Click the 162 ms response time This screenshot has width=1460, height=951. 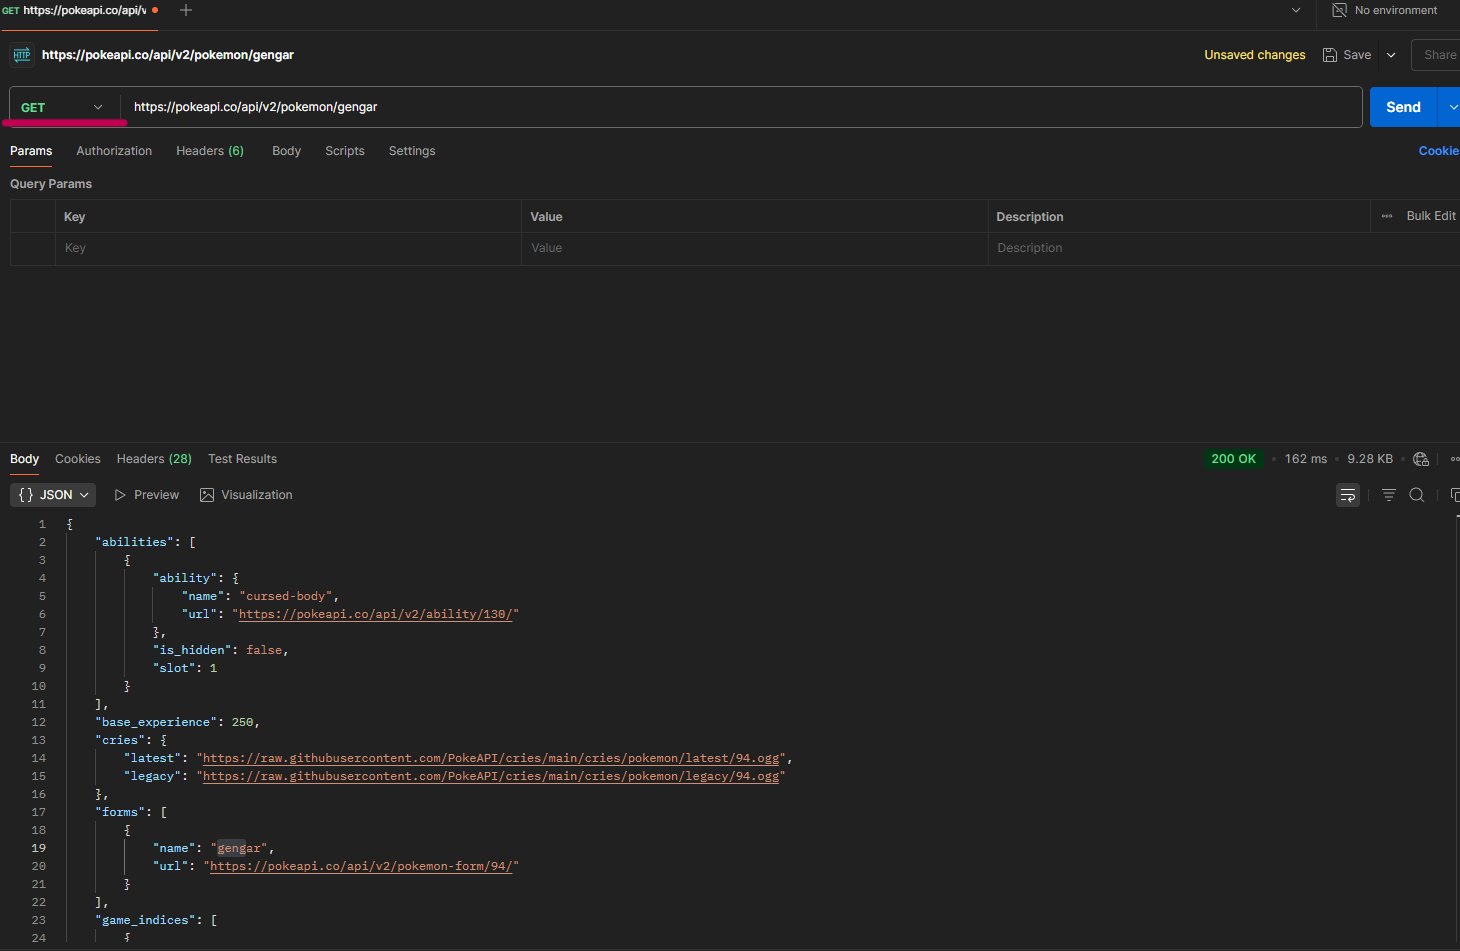(1306, 459)
